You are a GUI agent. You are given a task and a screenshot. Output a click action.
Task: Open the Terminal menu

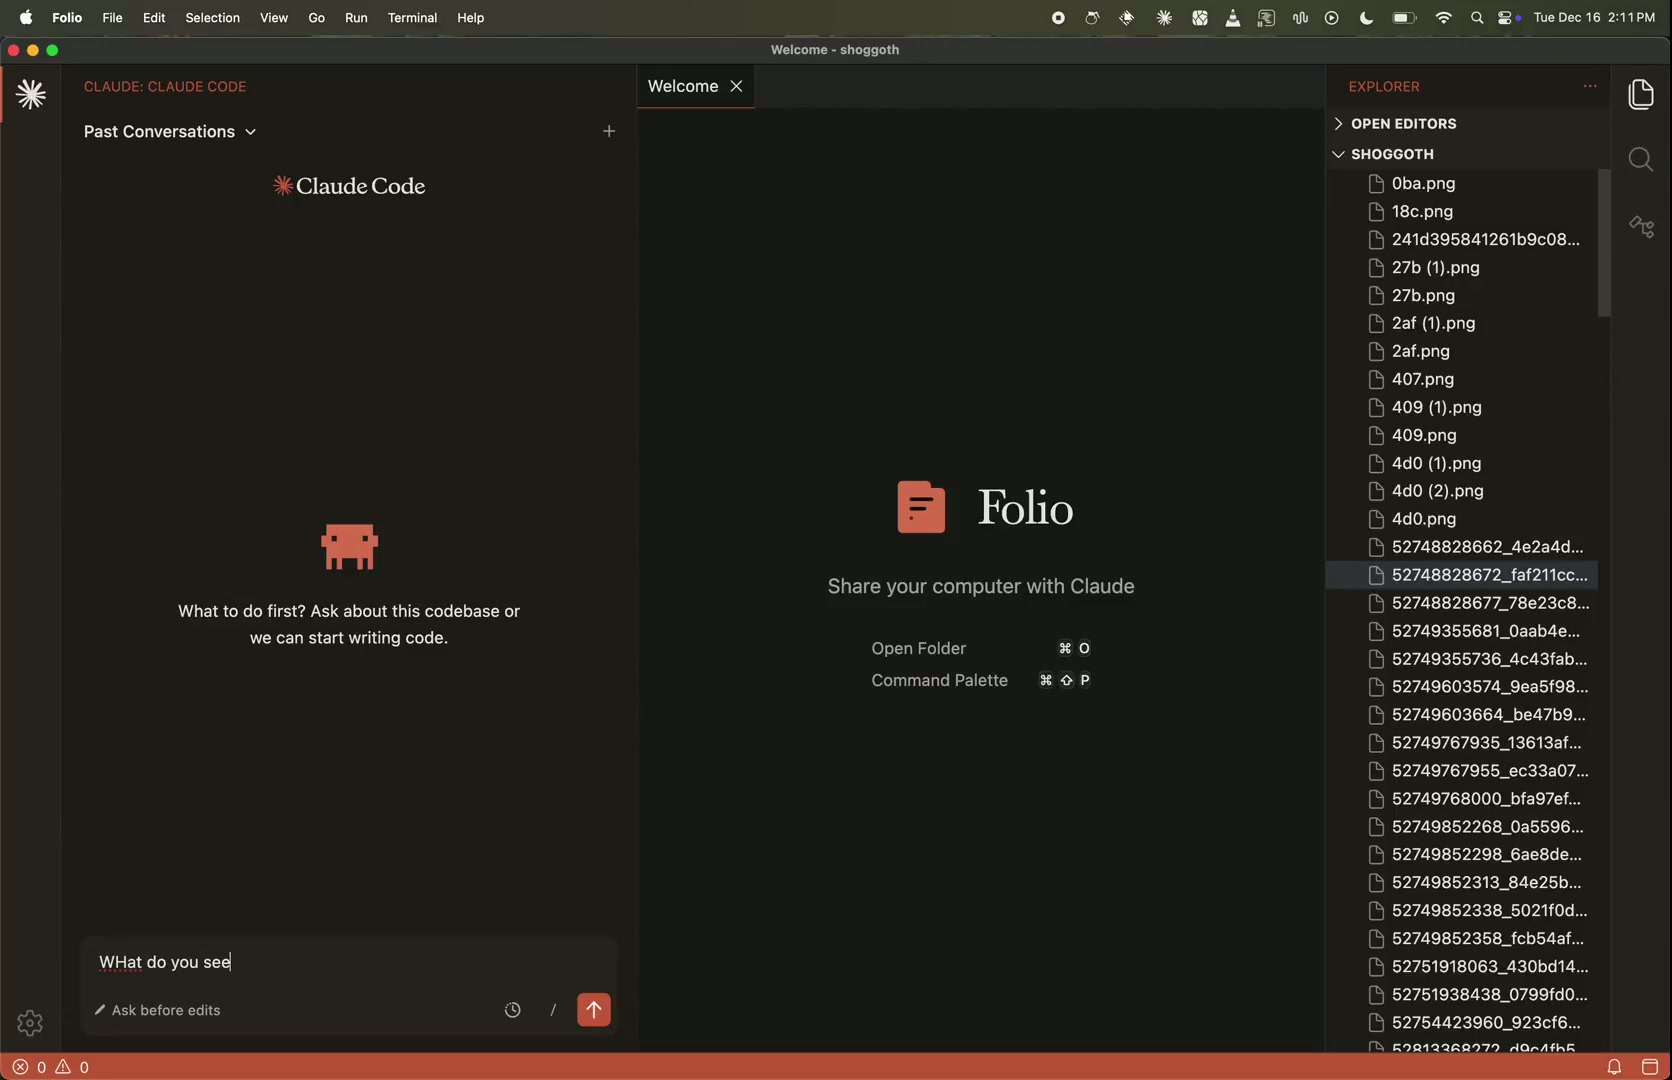click(412, 18)
